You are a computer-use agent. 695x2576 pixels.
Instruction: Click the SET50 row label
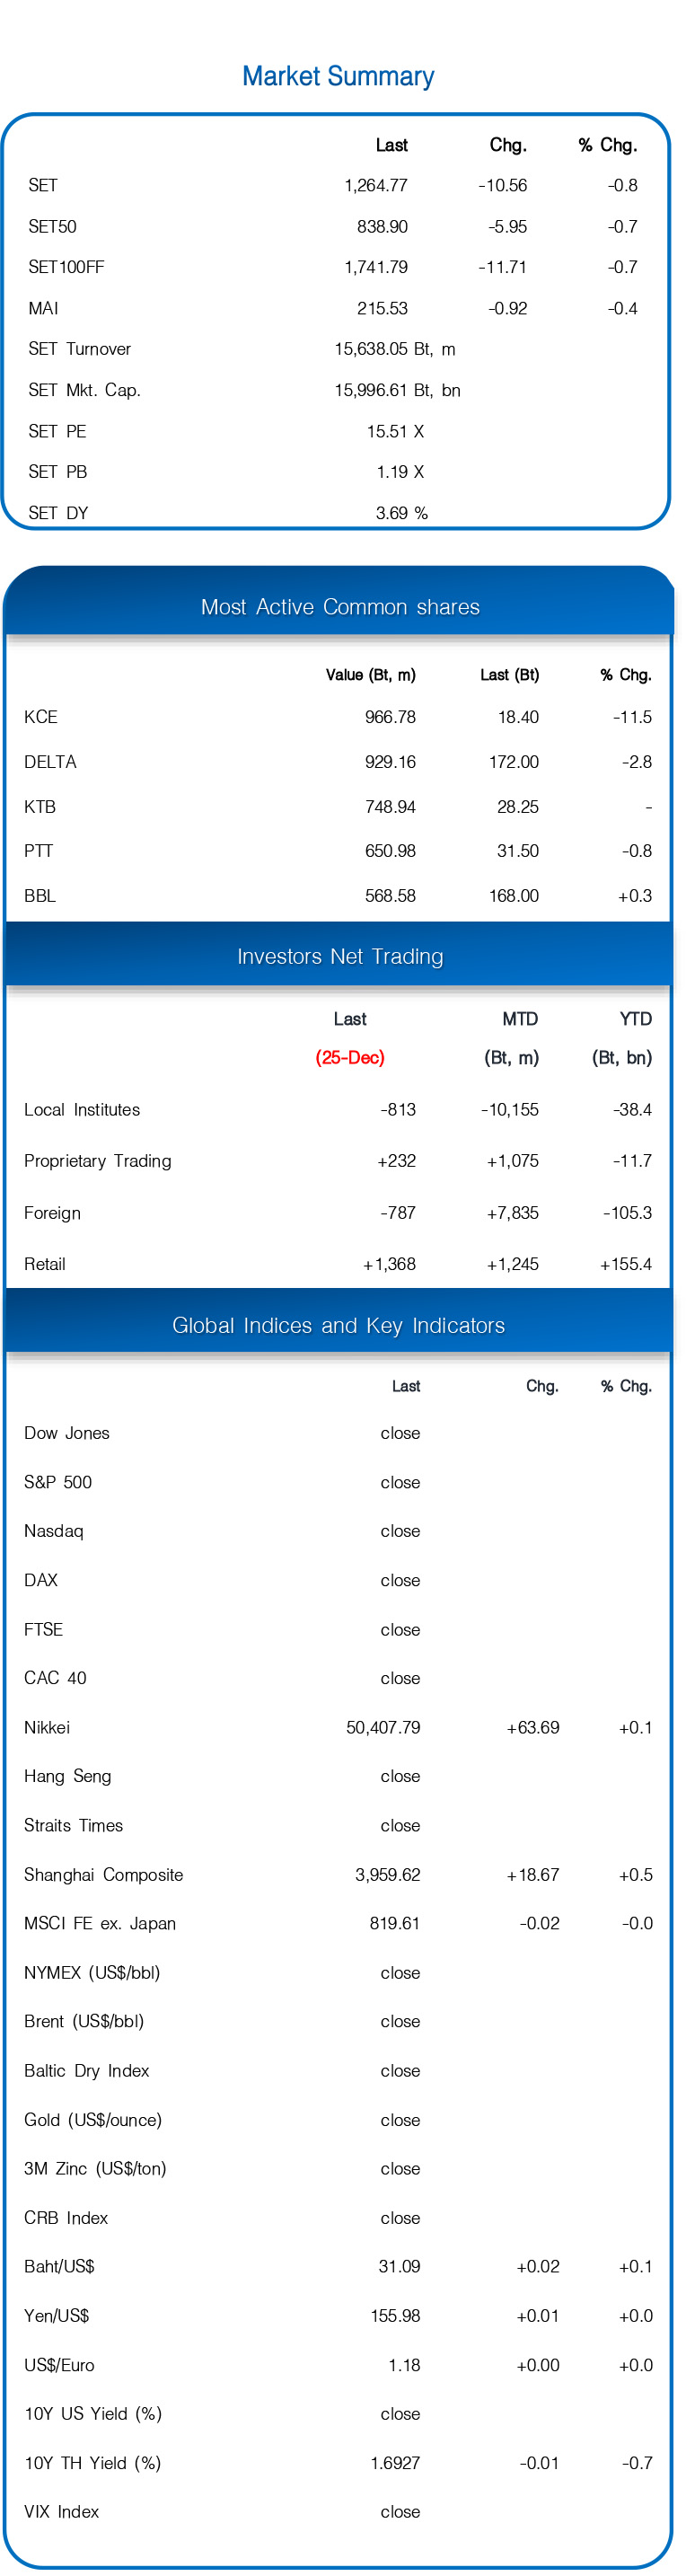52,226
